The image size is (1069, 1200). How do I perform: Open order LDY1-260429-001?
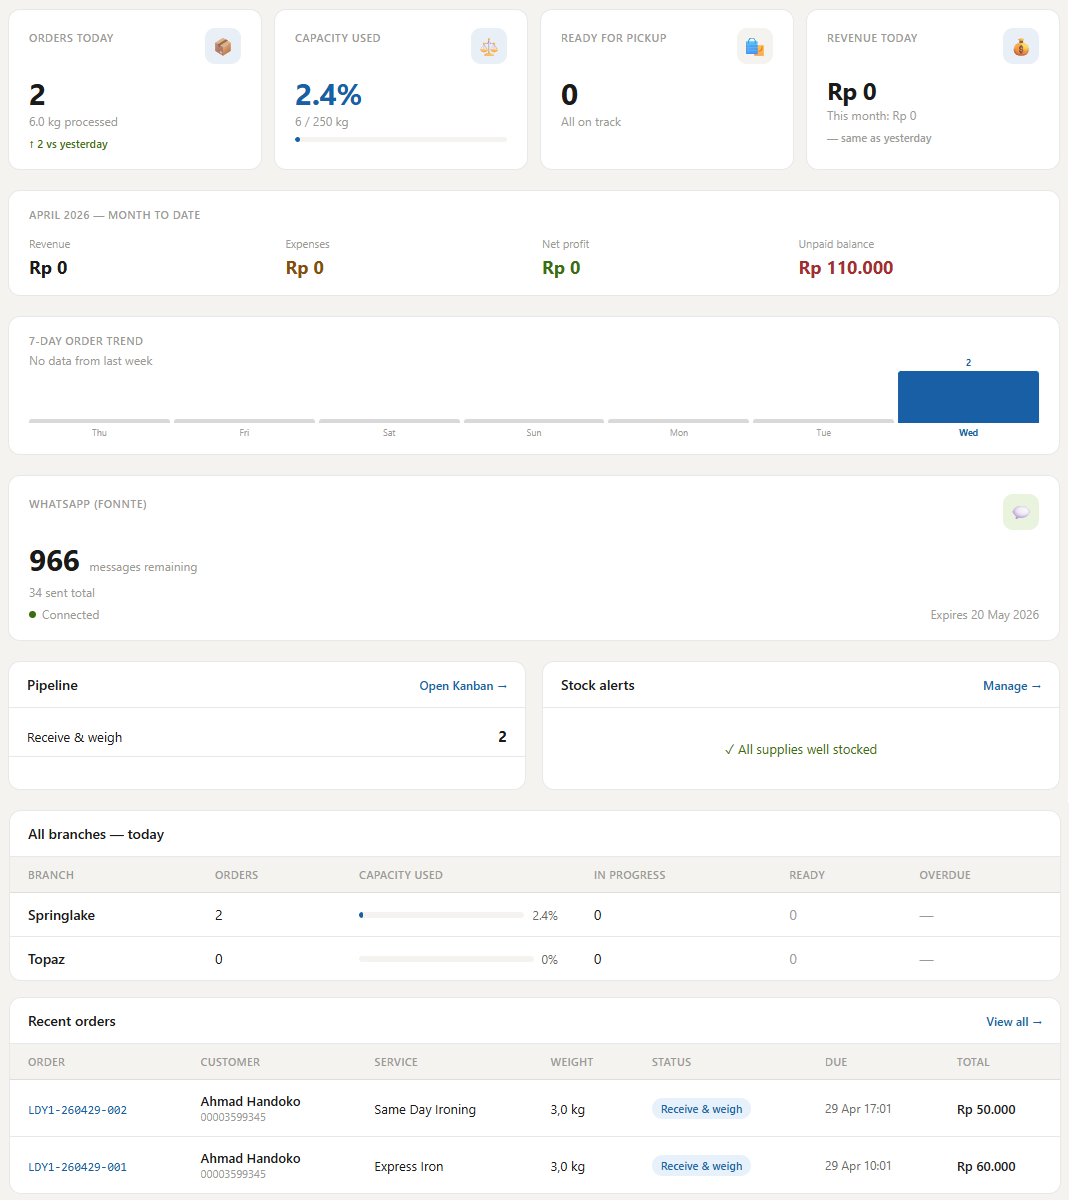pyautogui.click(x=77, y=1167)
